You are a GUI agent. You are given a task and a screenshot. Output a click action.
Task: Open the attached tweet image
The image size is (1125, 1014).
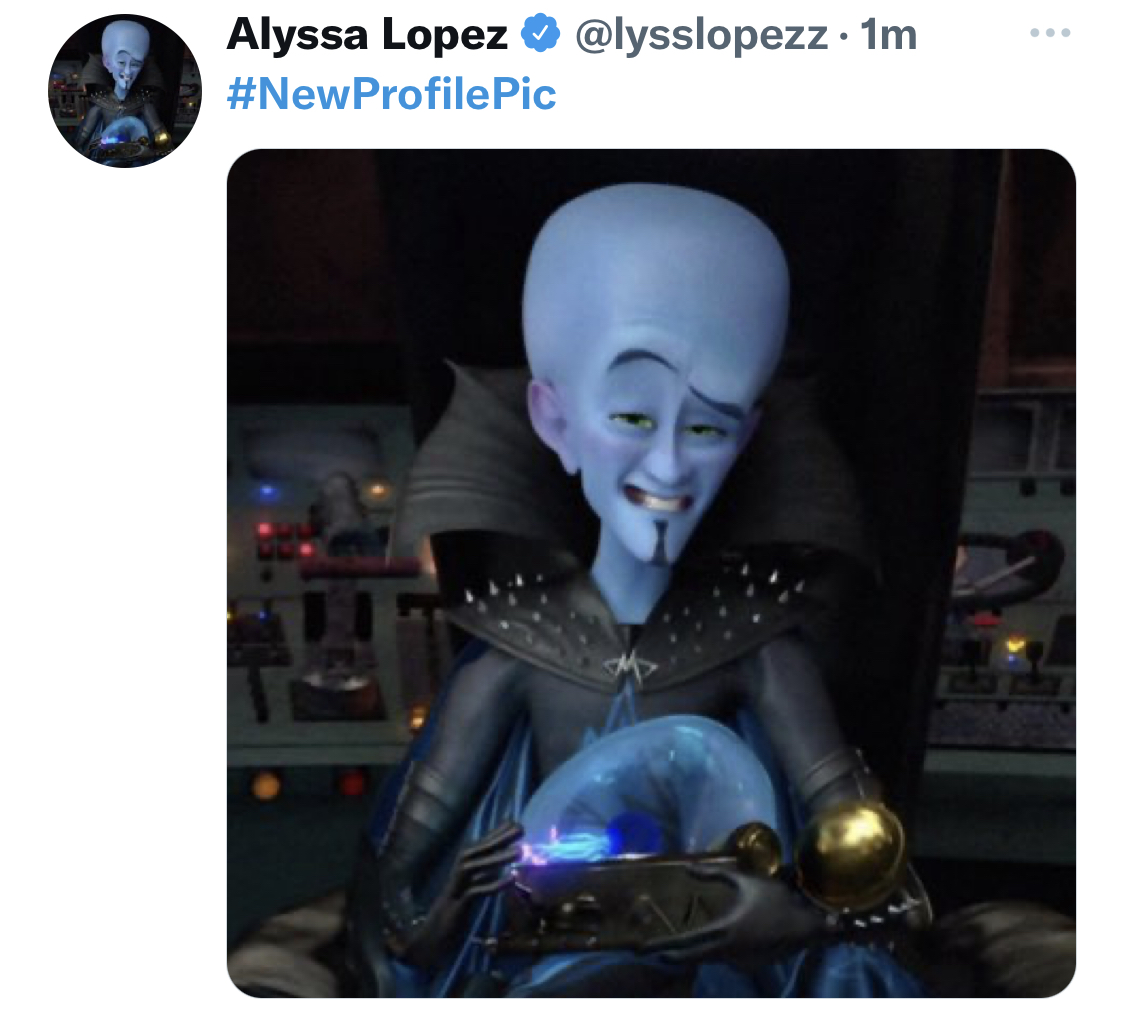[x=651, y=573]
